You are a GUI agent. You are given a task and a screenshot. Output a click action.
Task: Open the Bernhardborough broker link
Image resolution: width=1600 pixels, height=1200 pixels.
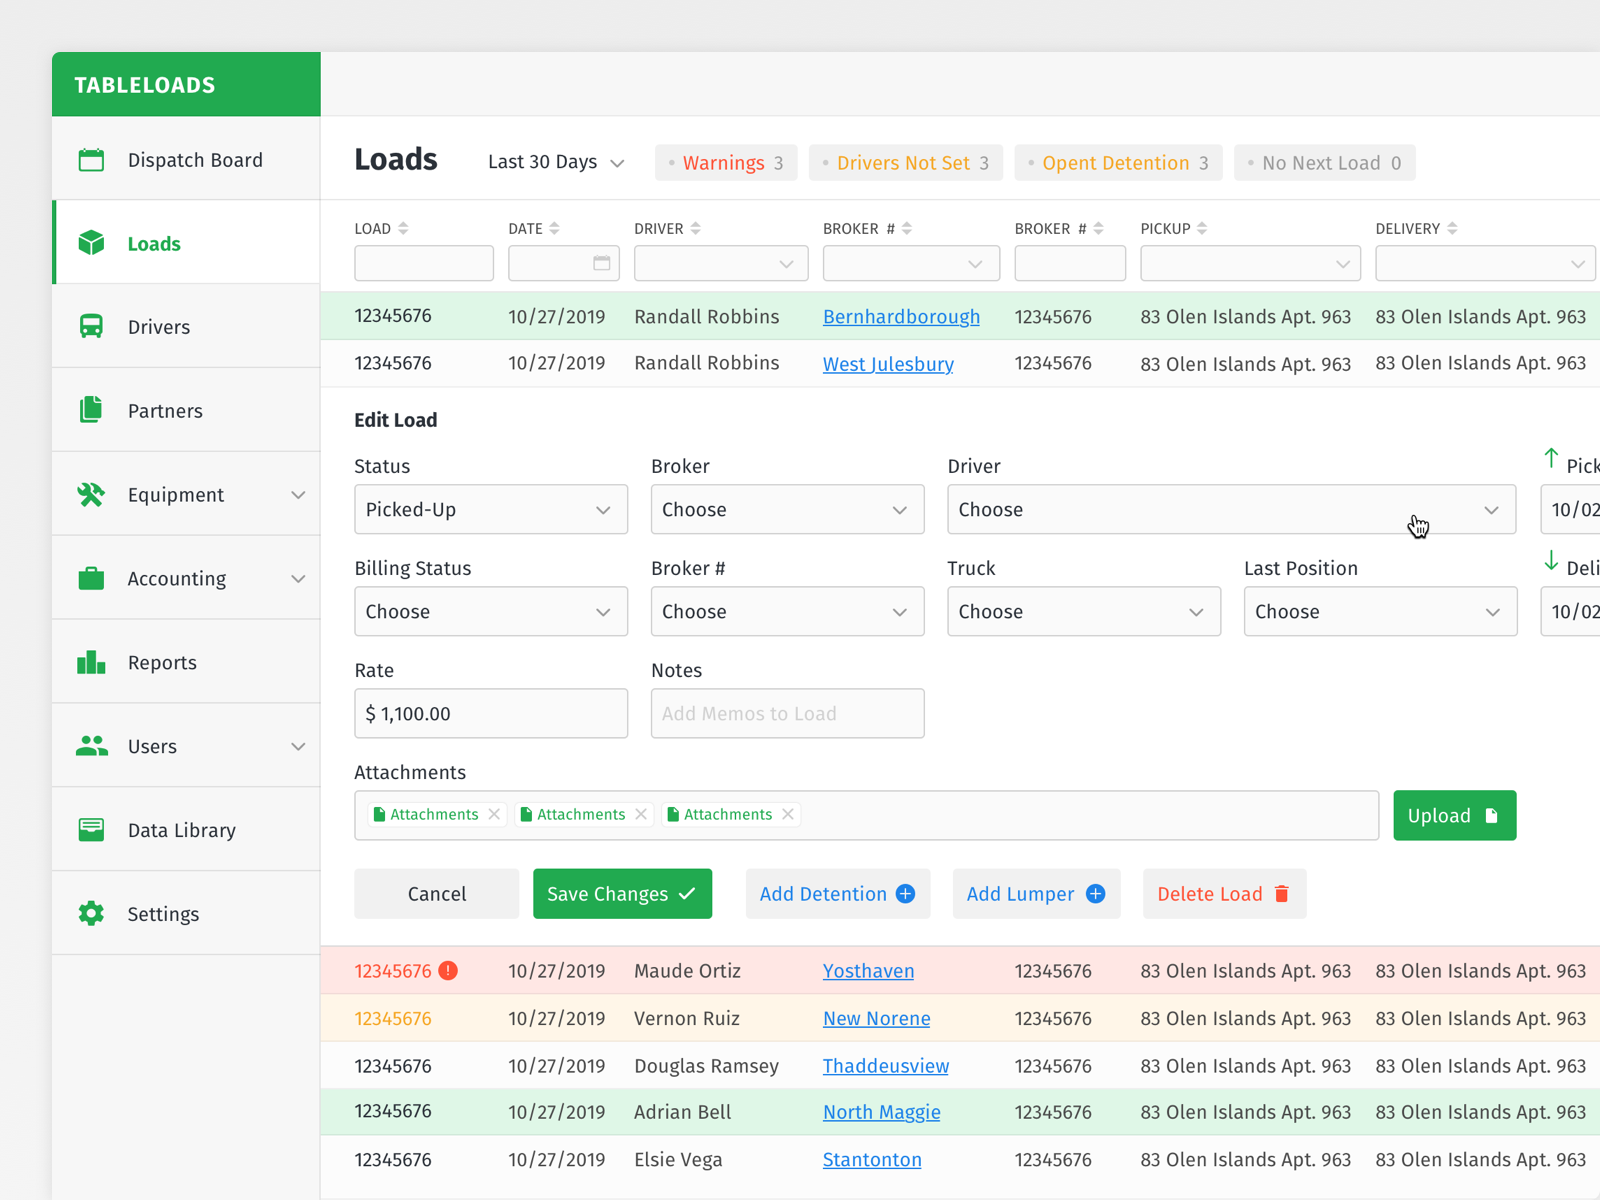pos(901,316)
